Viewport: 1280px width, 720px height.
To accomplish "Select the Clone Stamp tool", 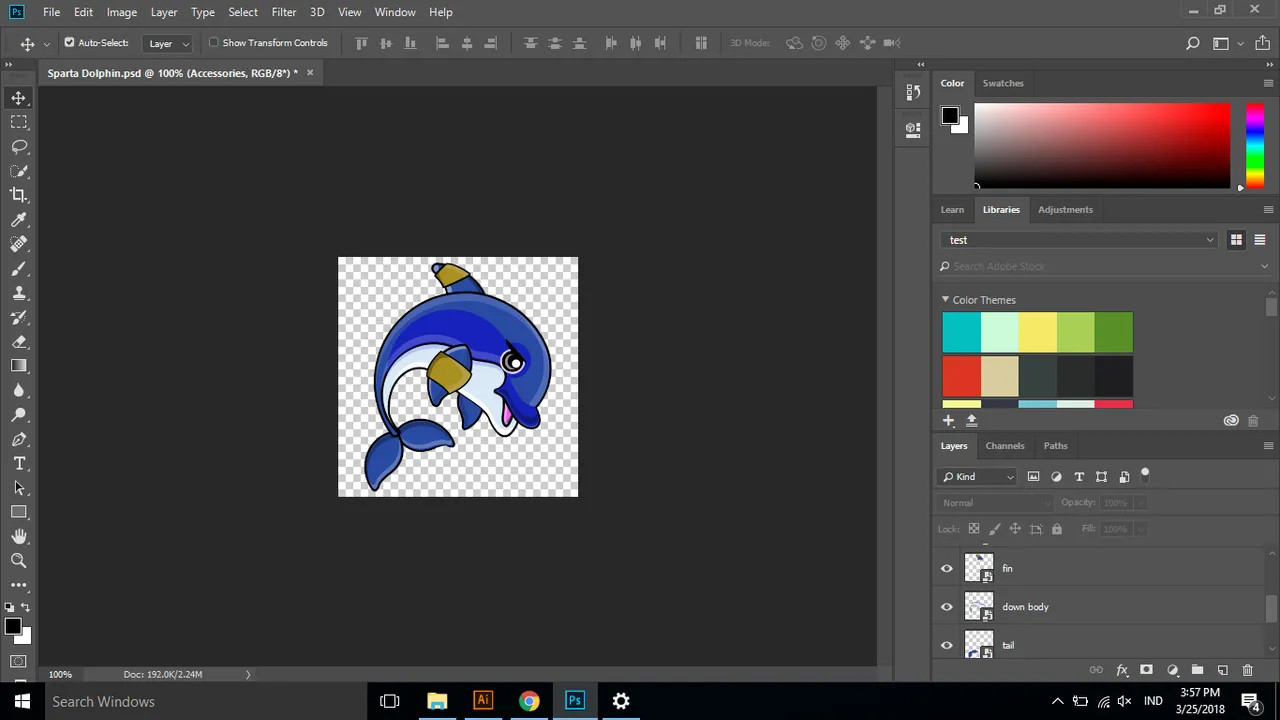I will (19, 293).
